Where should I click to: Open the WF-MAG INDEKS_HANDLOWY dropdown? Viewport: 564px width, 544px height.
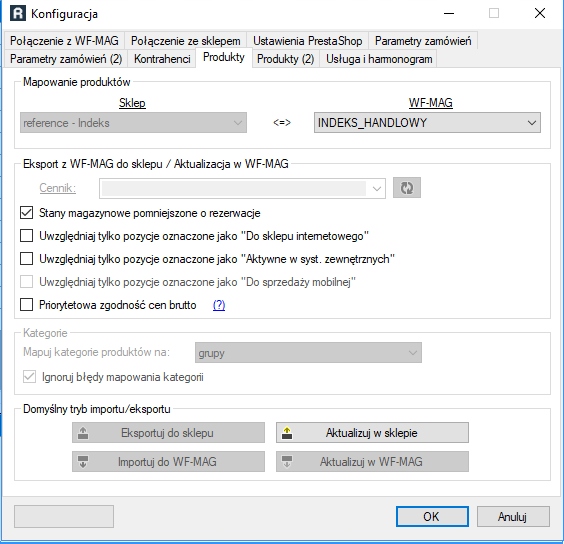tap(427, 123)
